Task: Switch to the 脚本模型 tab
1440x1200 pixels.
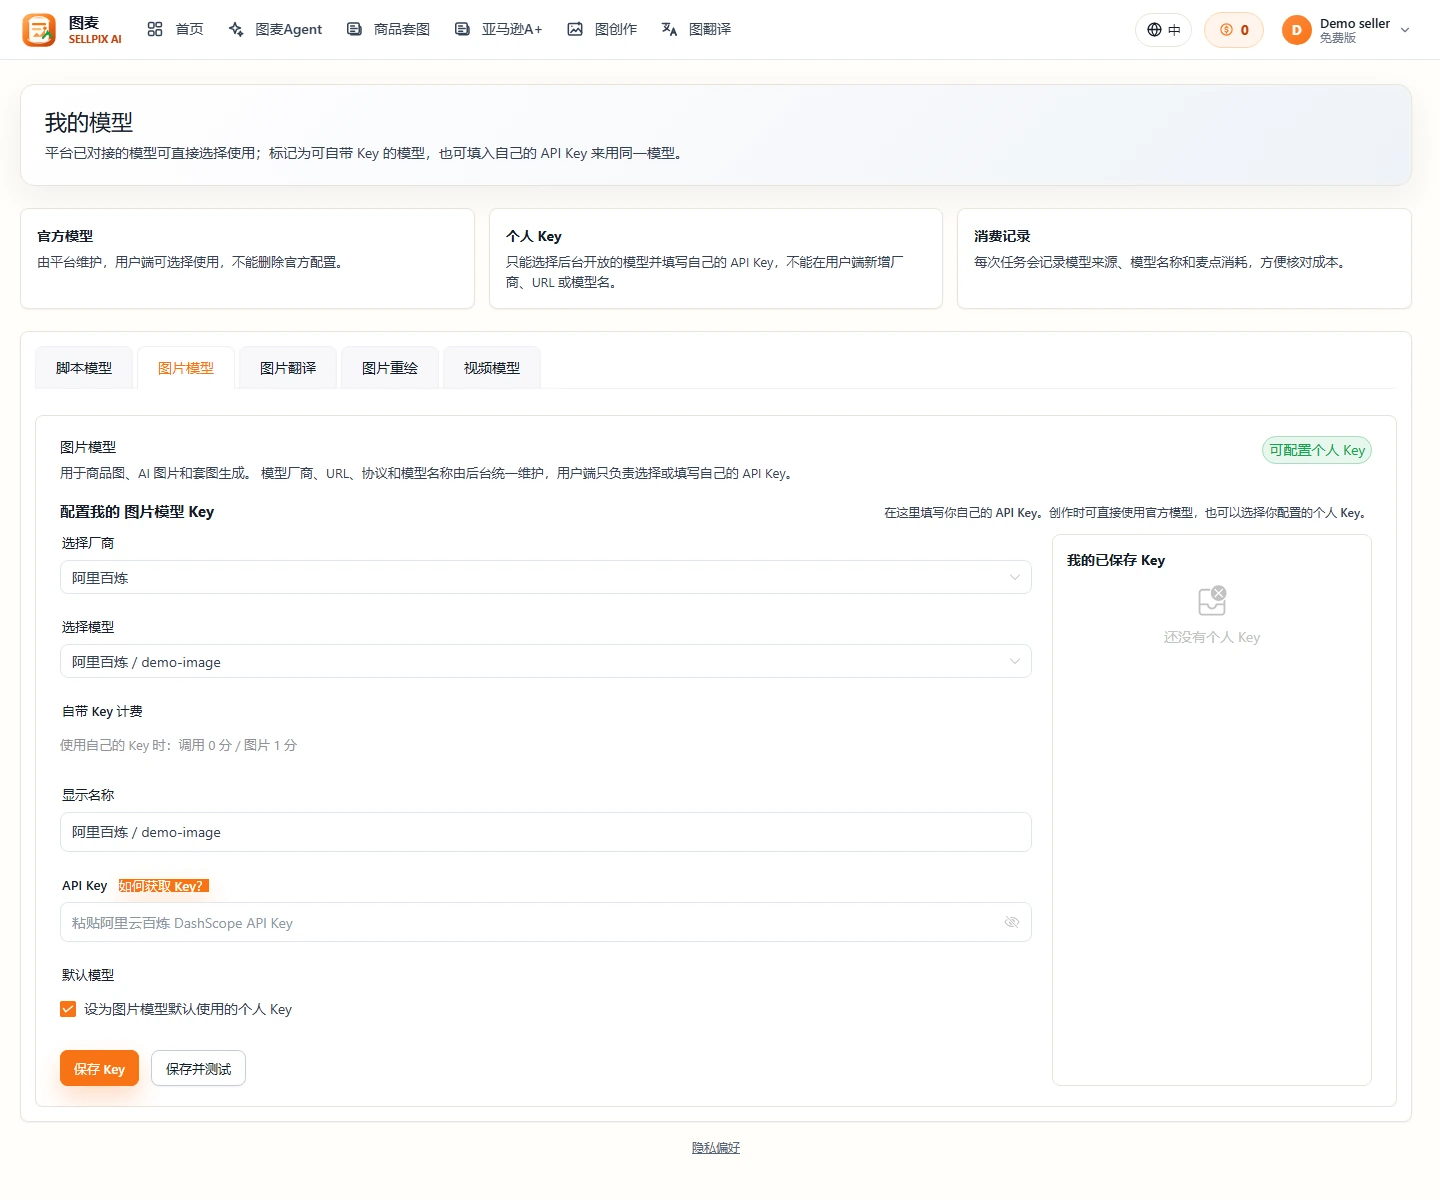Action: (x=84, y=368)
